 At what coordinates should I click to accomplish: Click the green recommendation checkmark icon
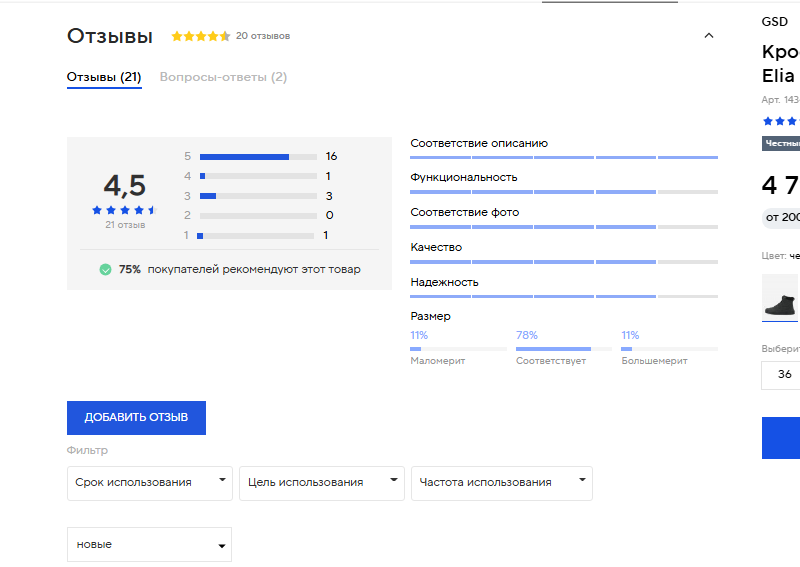tap(105, 270)
